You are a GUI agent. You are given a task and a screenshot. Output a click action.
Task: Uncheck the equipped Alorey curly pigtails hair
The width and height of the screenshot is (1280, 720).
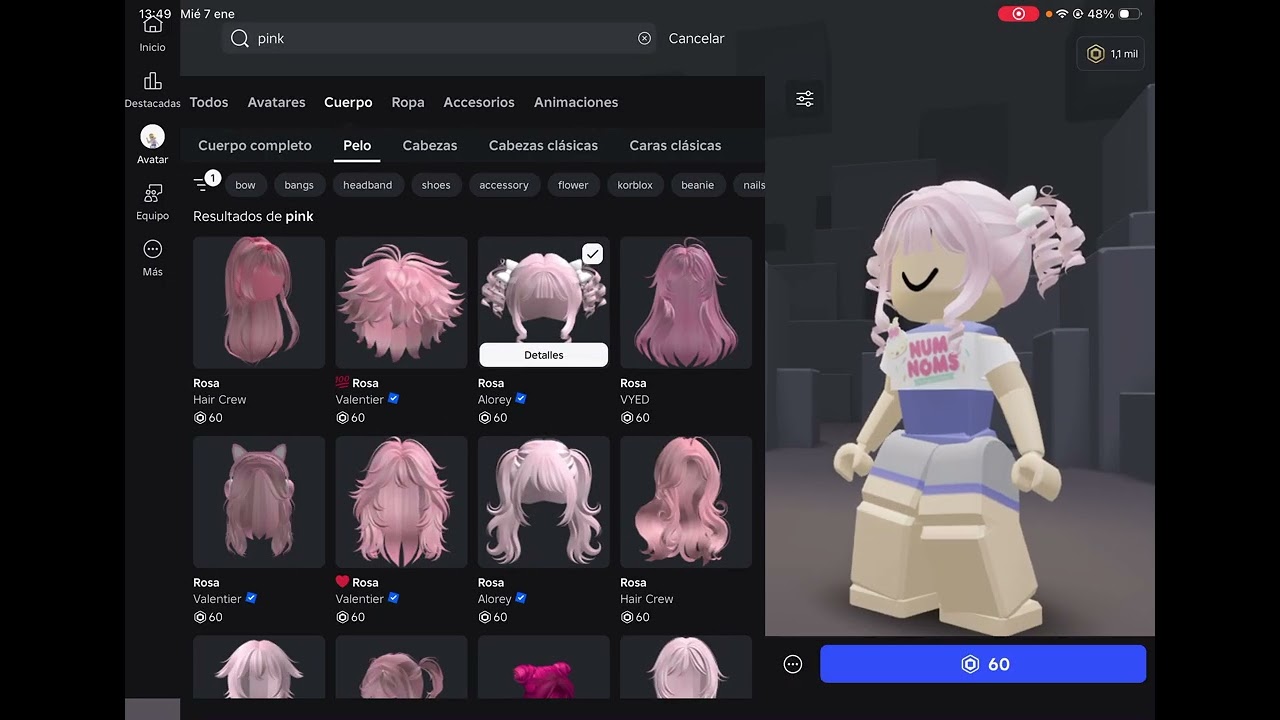point(593,254)
